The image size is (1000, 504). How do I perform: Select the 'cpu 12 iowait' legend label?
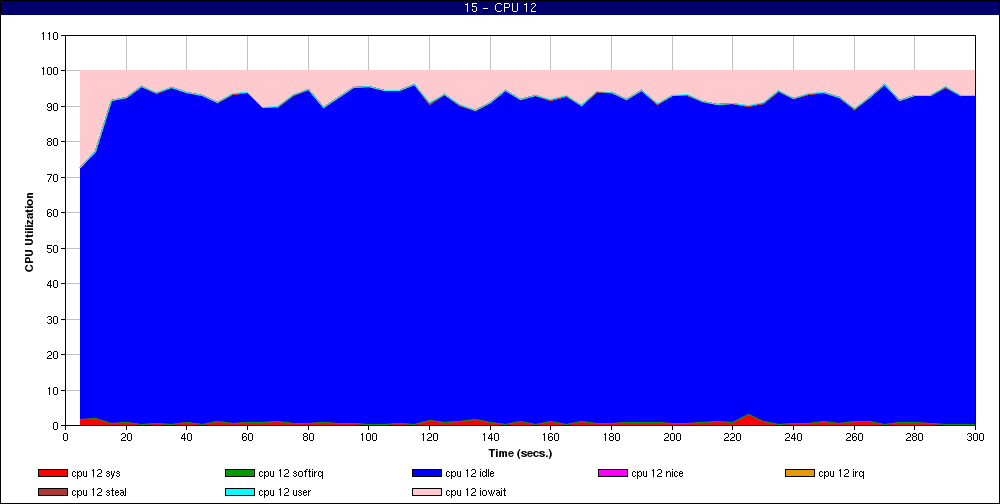tap(476, 493)
